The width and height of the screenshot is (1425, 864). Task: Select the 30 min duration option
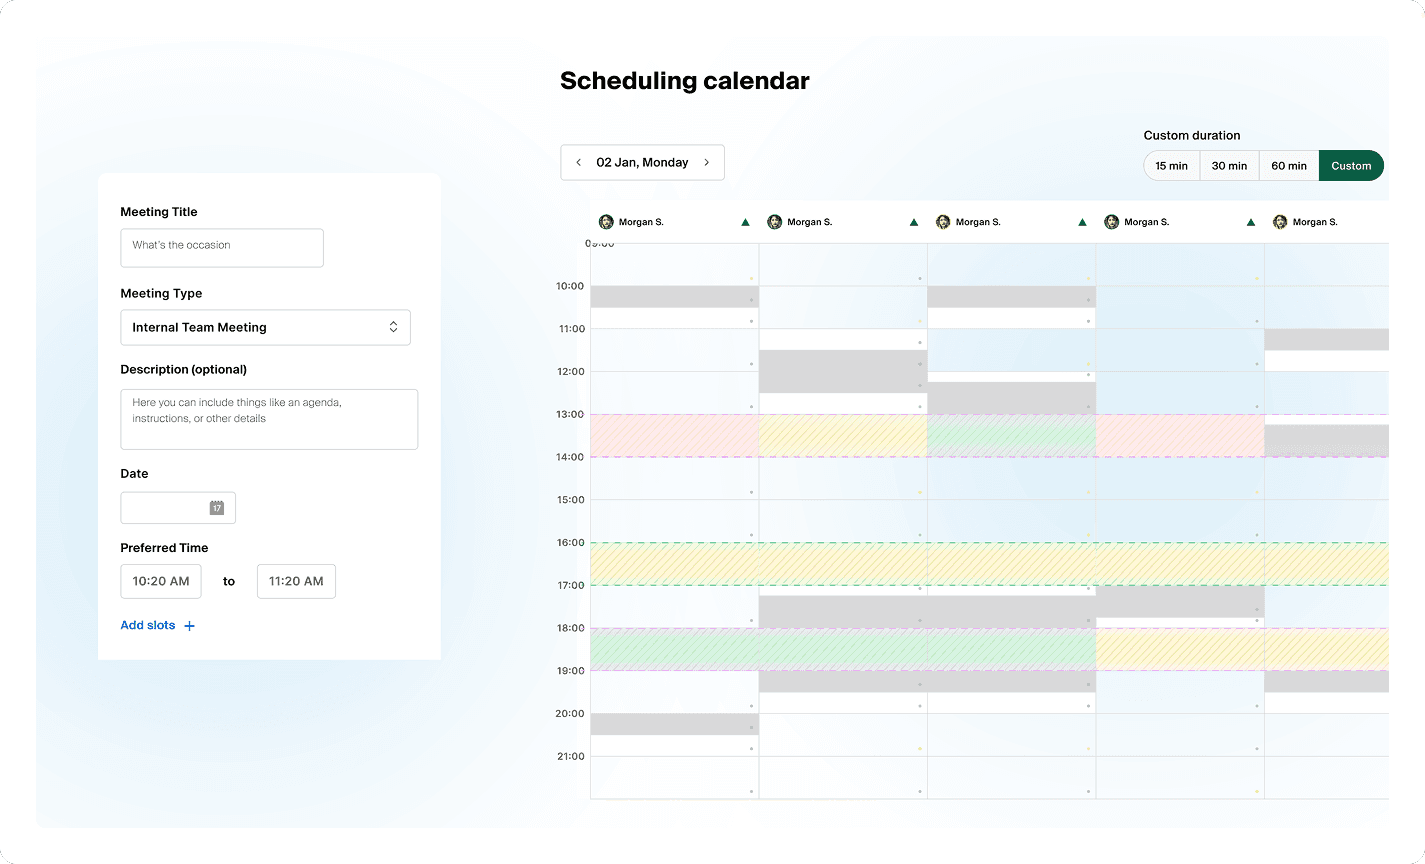(x=1229, y=165)
